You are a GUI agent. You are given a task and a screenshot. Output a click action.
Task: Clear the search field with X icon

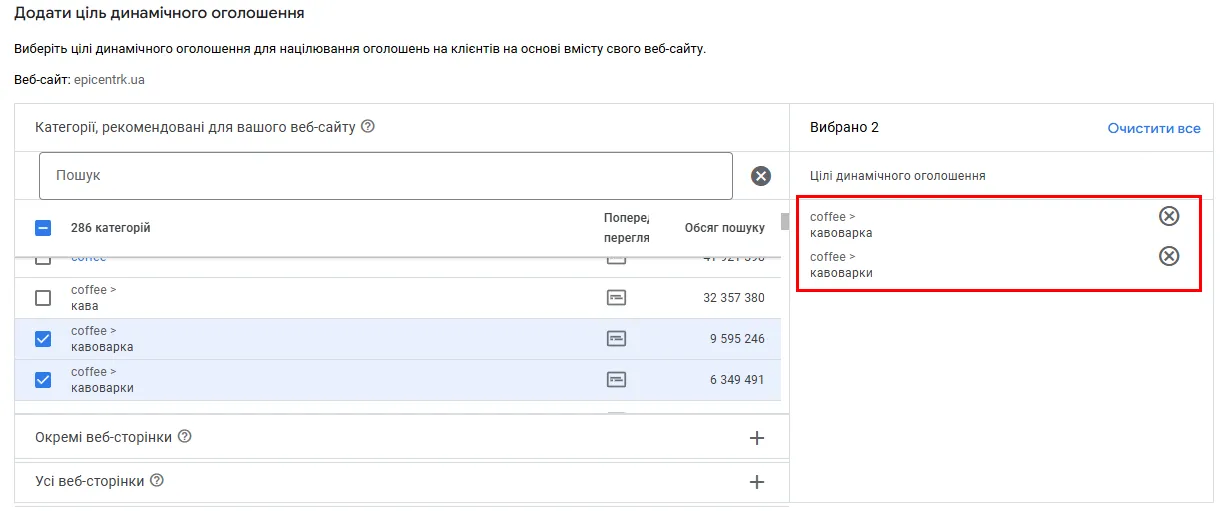pos(761,176)
